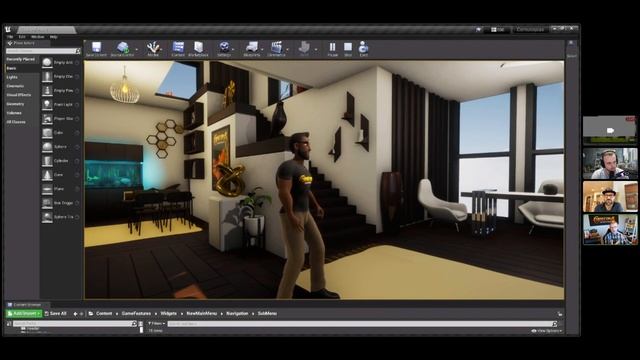Select the Empty Character icon
Viewport: 640px width, 360px height.
pos(47,76)
